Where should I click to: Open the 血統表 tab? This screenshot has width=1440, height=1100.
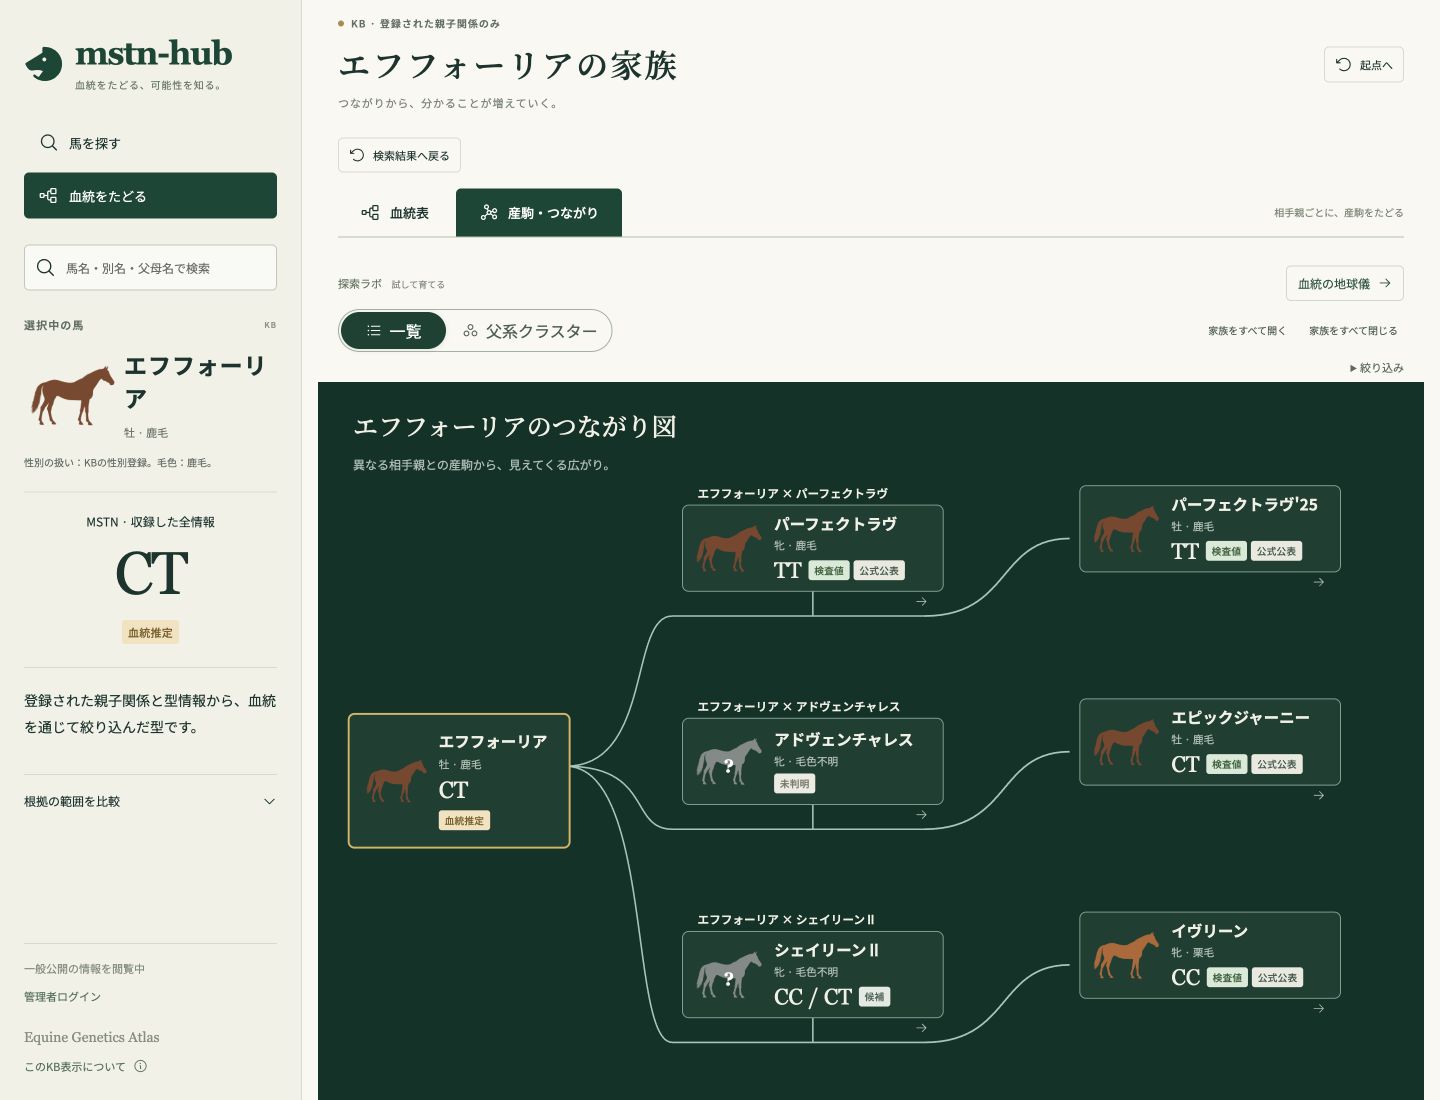click(395, 213)
